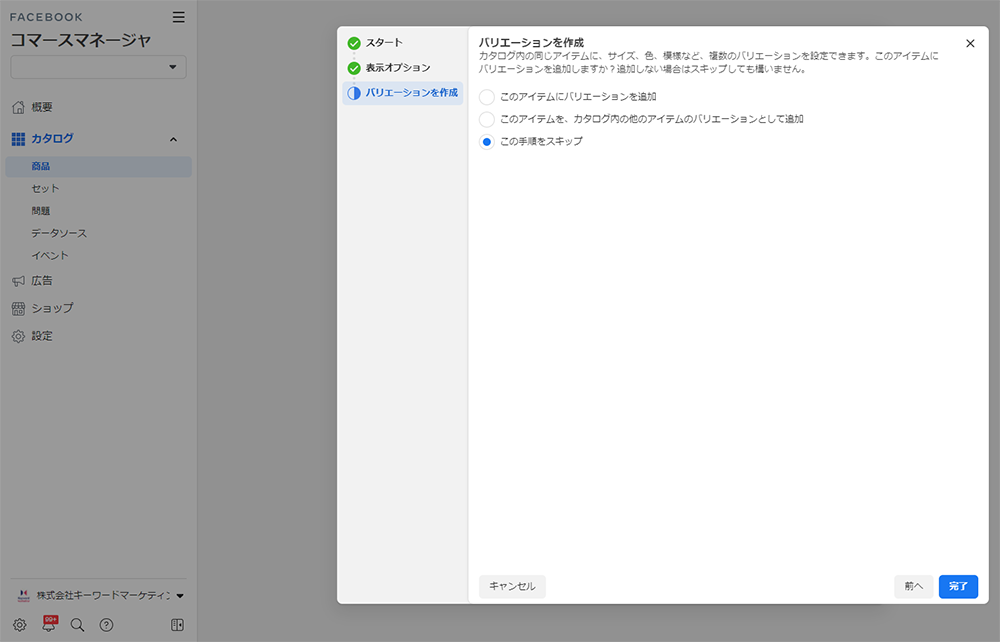Open the company account switcher arrow

click(180, 596)
